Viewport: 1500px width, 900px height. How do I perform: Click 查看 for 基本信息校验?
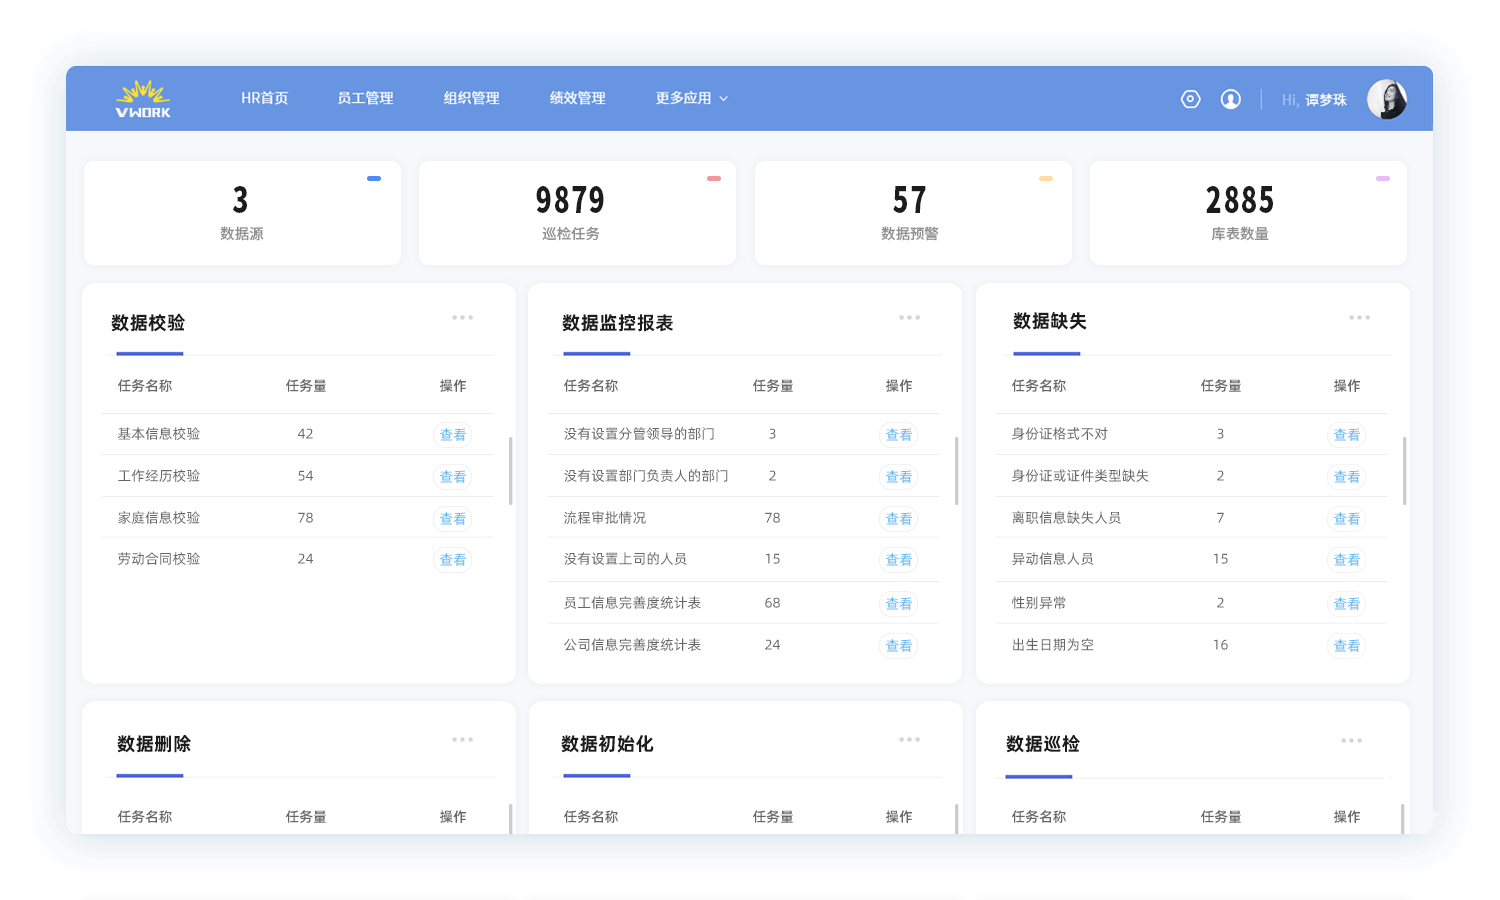point(453,435)
